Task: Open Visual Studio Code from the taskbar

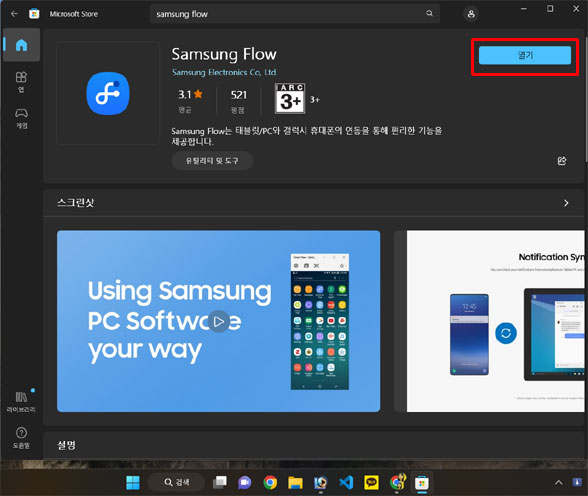Action: tap(346, 483)
